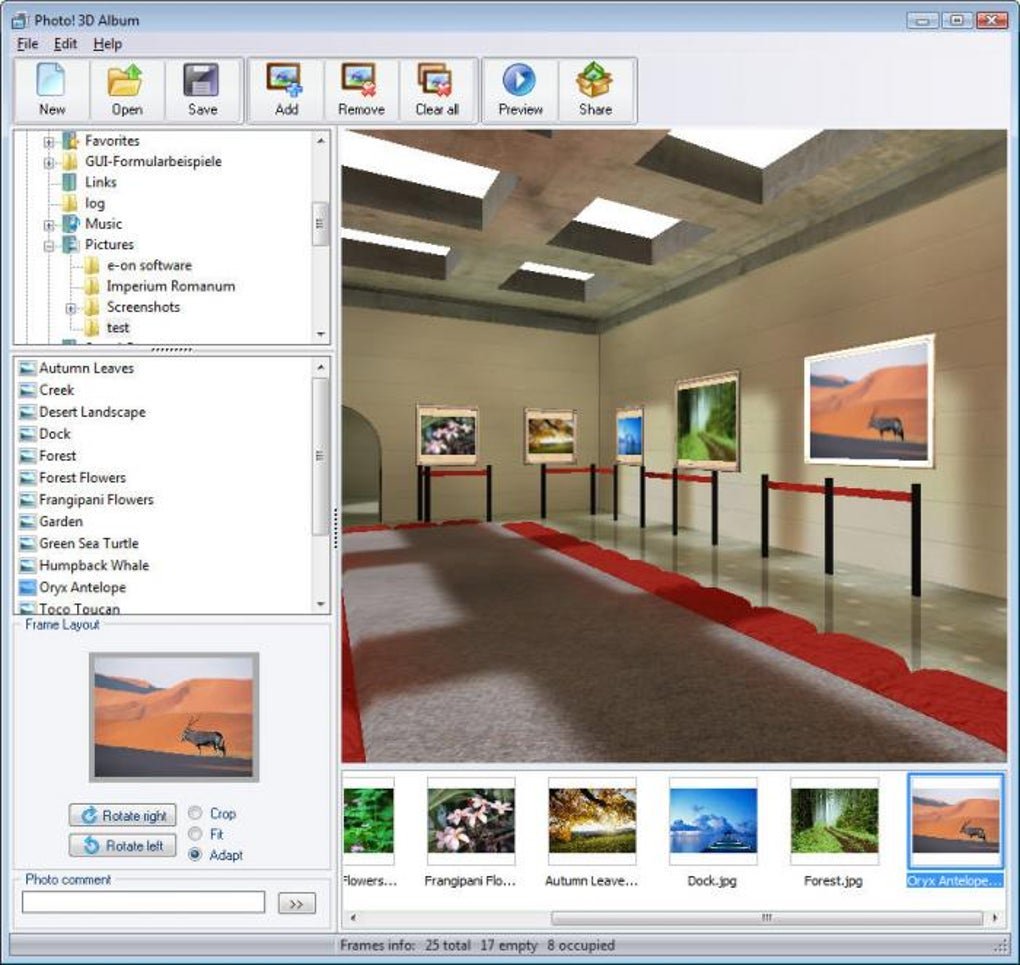Viewport: 1020px width, 965px height.
Task: Click the folder tree scroll up arrow
Action: point(321,140)
